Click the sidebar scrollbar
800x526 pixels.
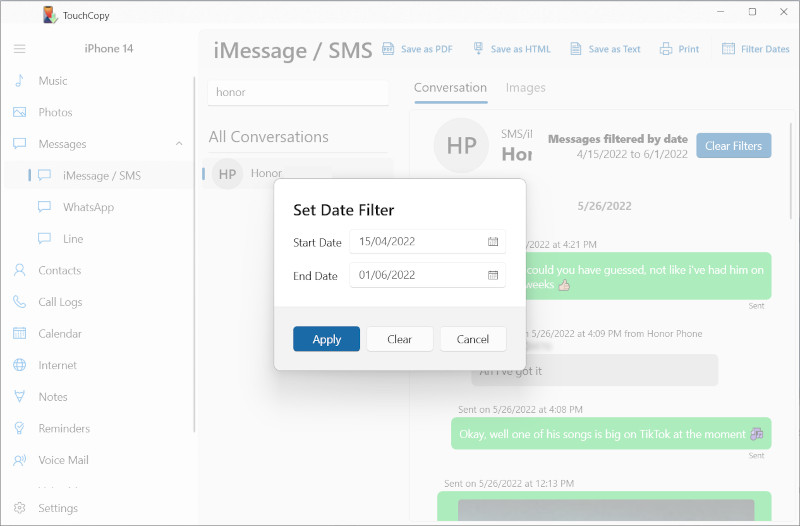[194, 255]
